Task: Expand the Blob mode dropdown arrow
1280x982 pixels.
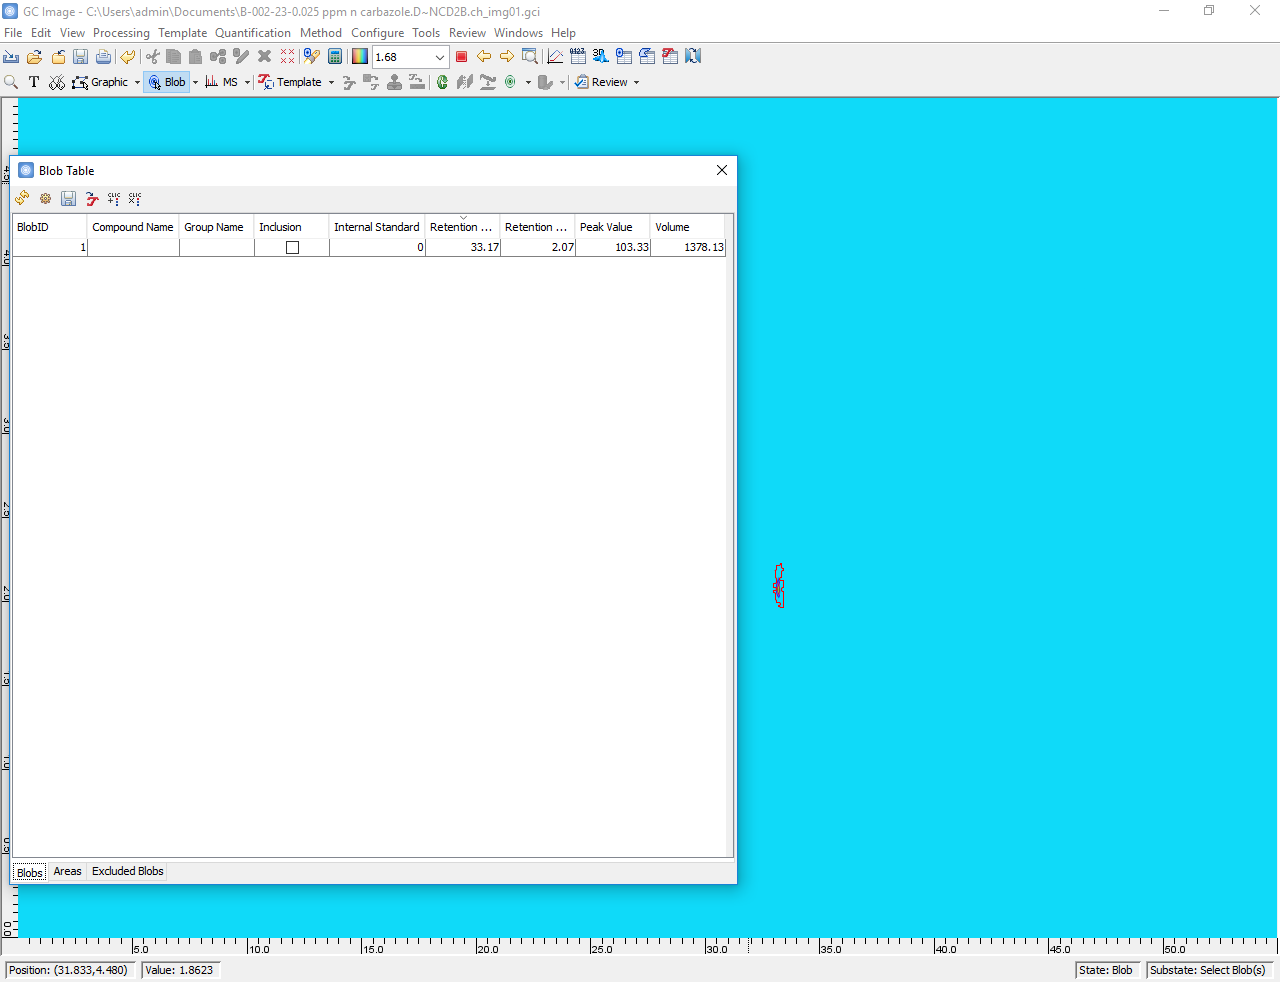Action: [x=195, y=83]
